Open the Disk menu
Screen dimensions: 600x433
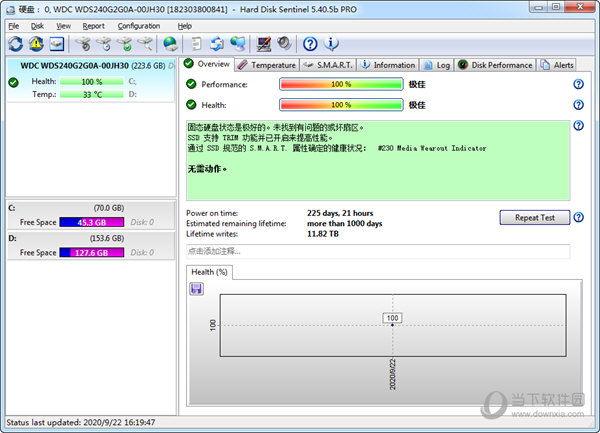coord(37,26)
